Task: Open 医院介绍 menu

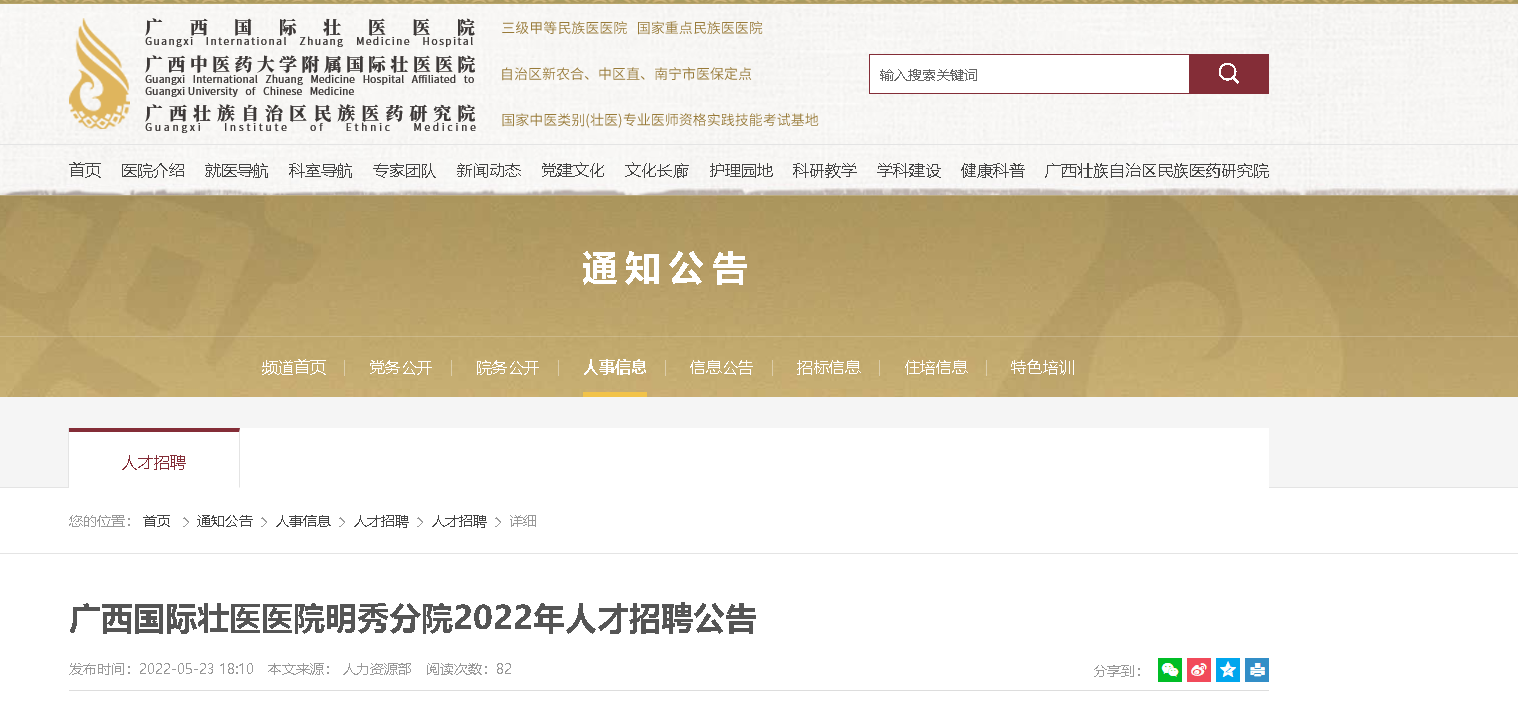Action: (153, 171)
